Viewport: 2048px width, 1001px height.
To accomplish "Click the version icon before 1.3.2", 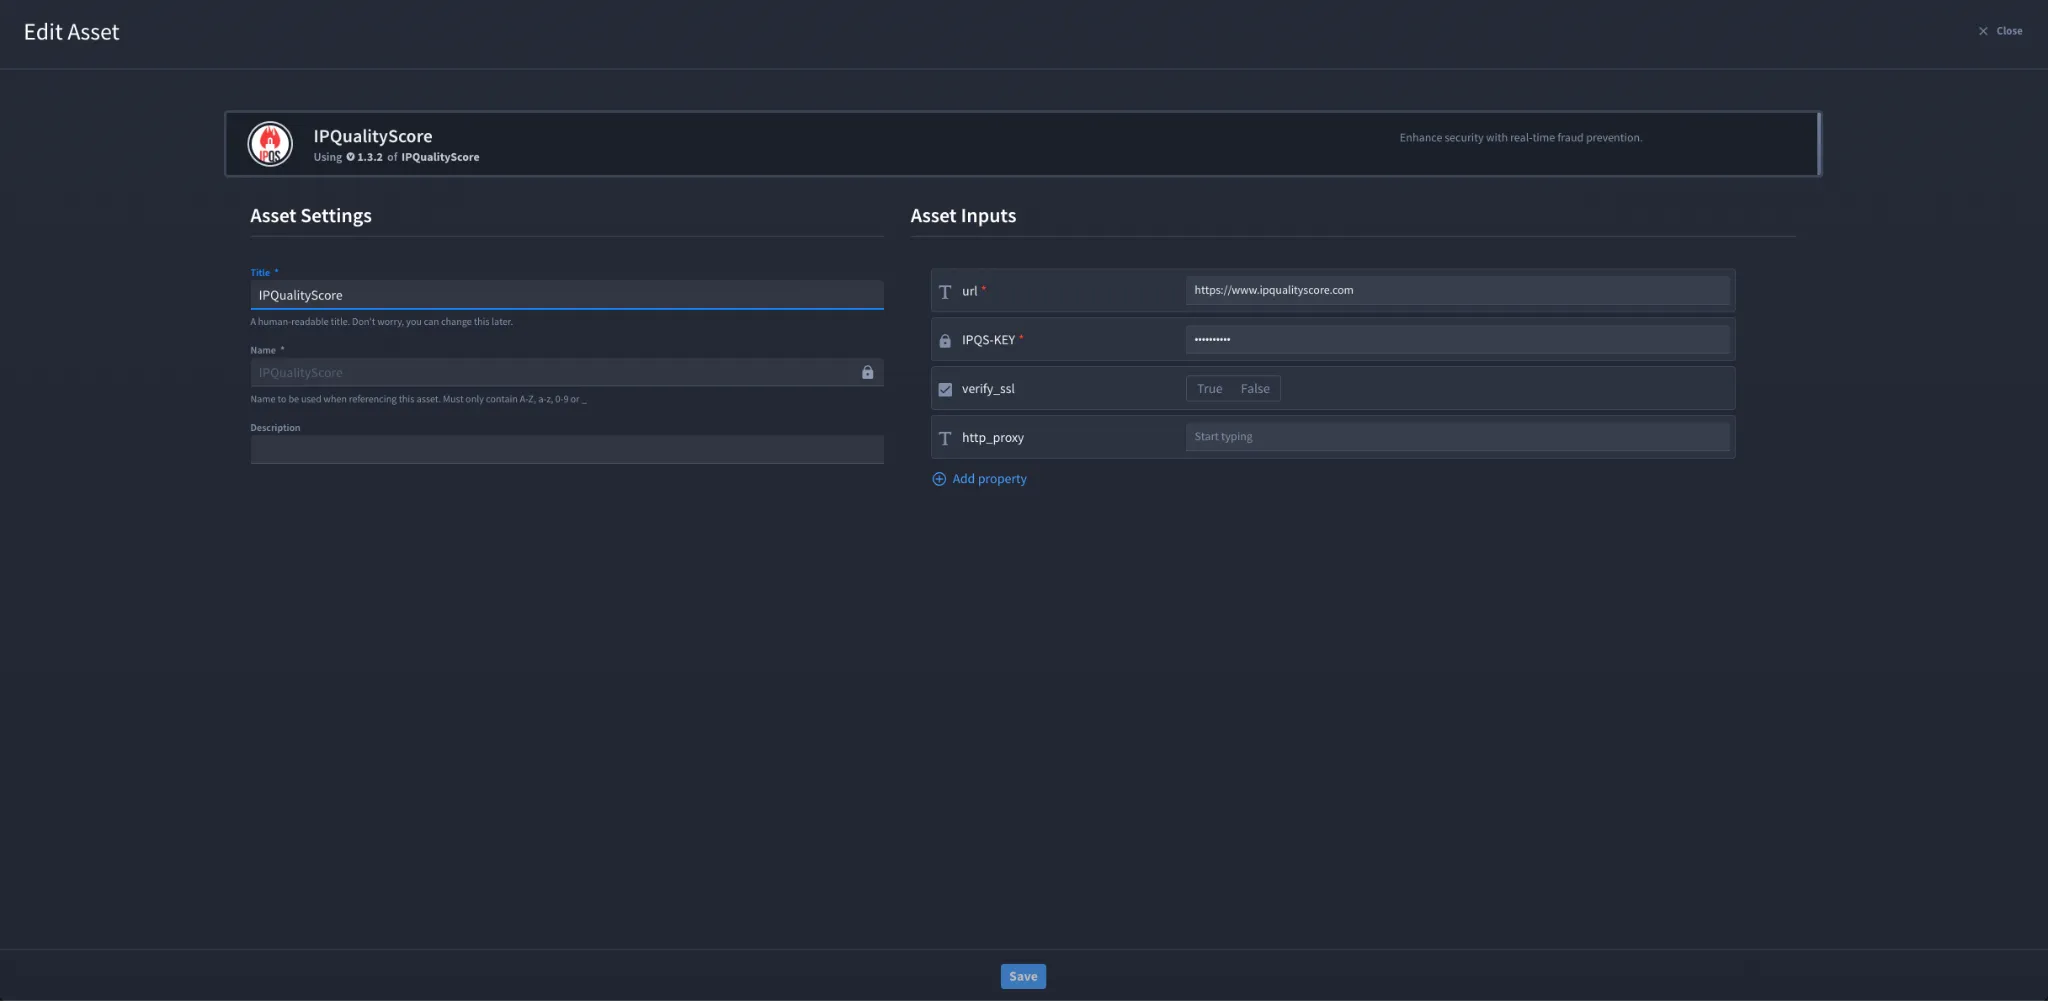I will point(350,157).
